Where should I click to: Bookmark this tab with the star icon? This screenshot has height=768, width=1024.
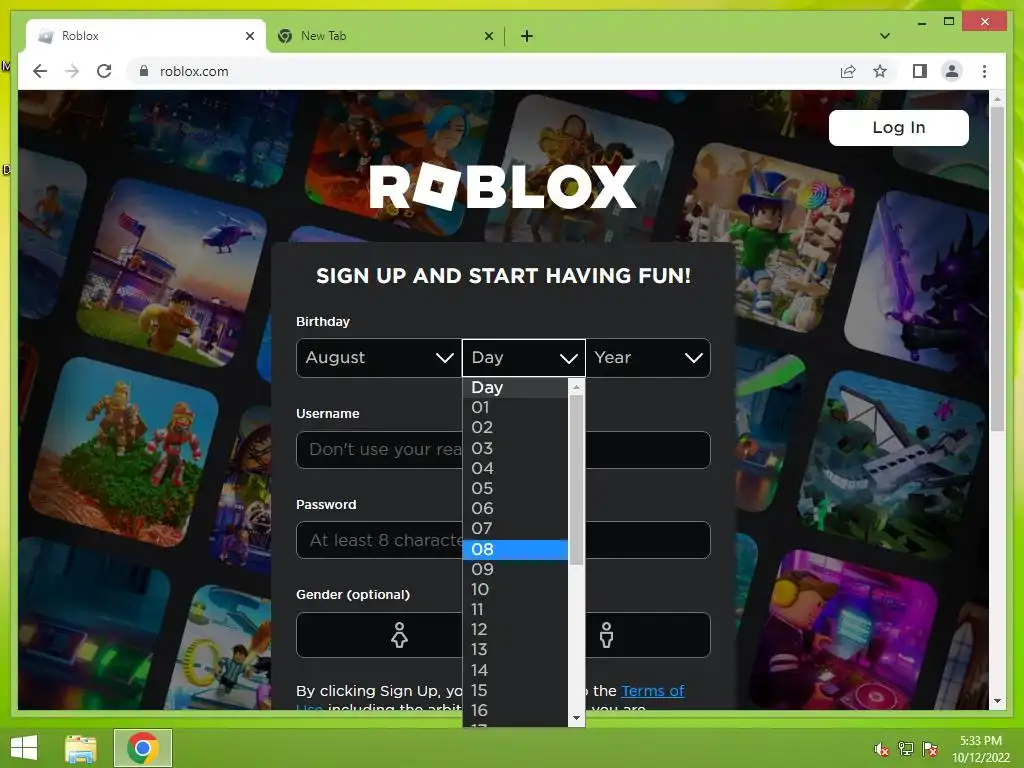coord(880,71)
